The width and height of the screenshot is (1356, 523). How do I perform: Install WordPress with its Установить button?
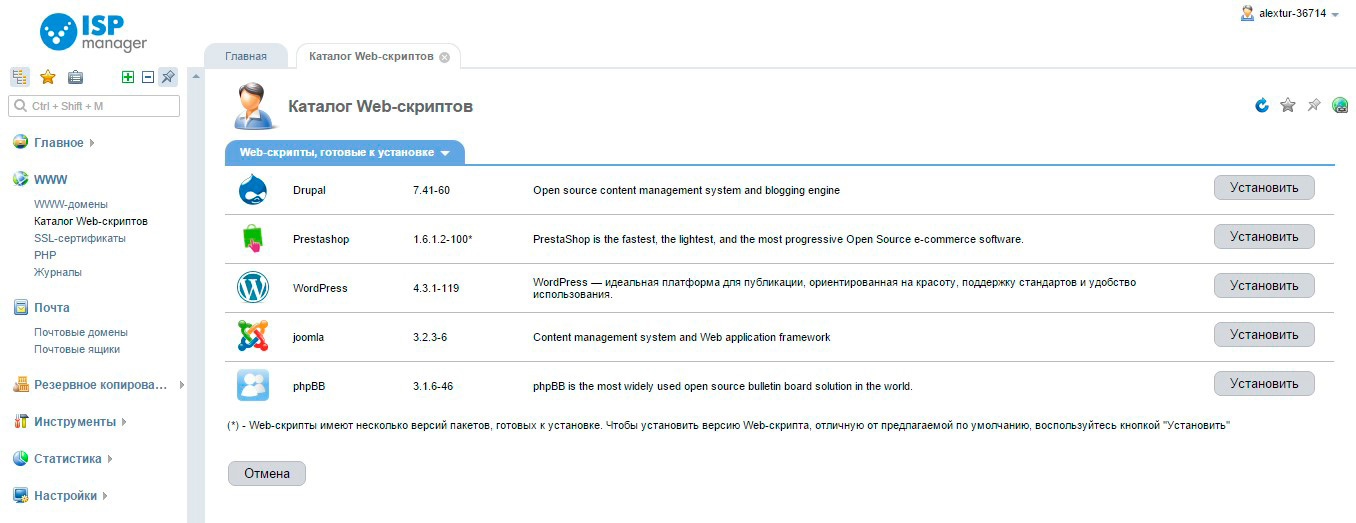click(1264, 286)
